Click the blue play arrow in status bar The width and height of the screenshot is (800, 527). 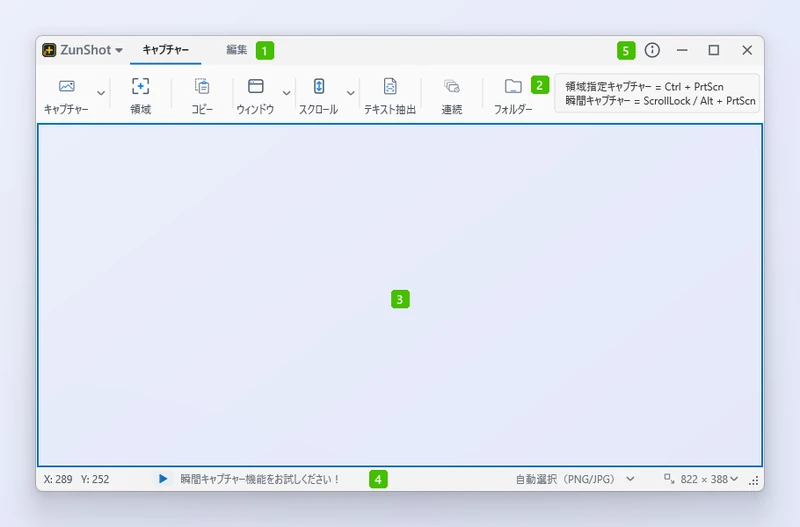click(163, 479)
